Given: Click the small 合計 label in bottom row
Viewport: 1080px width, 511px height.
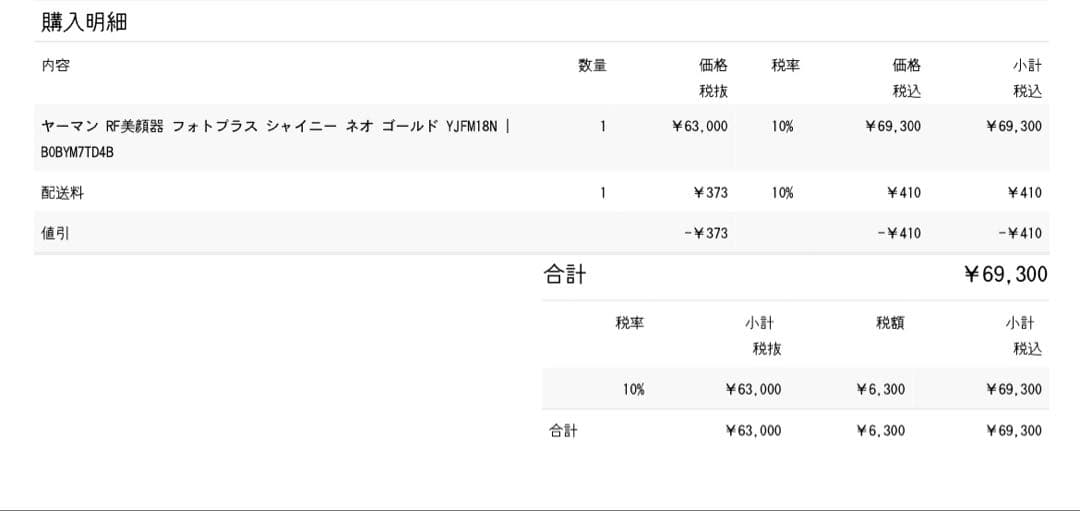Looking at the screenshot, I should (x=563, y=430).
